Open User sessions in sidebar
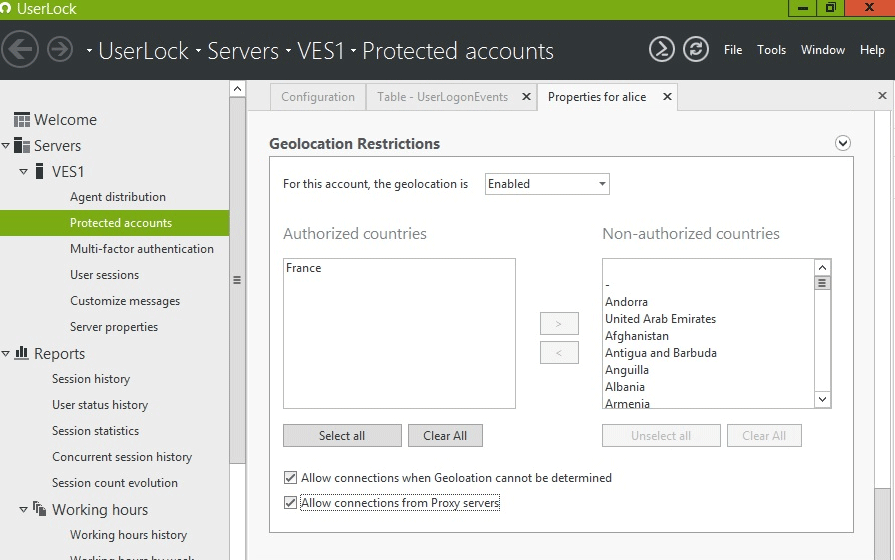 pos(104,275)
